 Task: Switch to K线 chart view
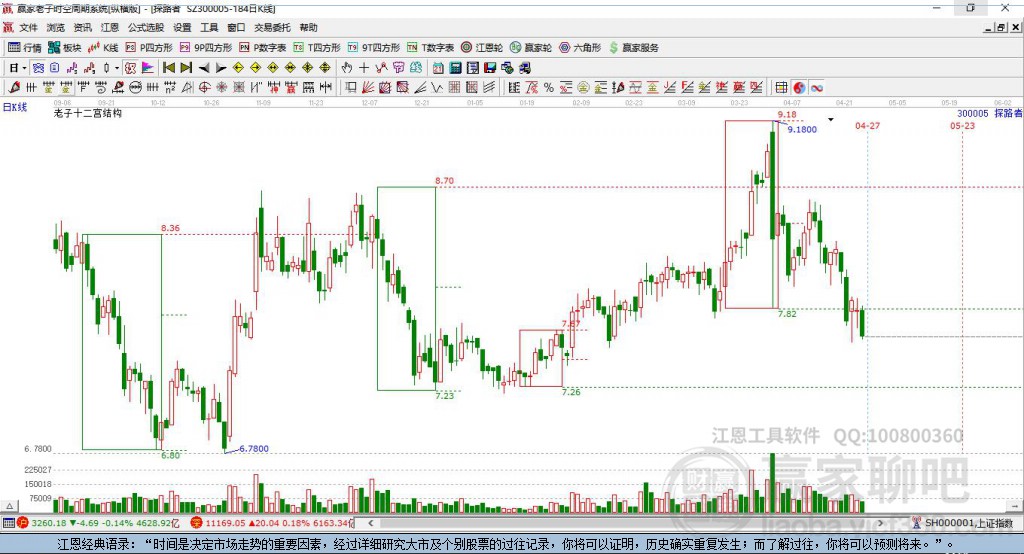coord(103,48)
